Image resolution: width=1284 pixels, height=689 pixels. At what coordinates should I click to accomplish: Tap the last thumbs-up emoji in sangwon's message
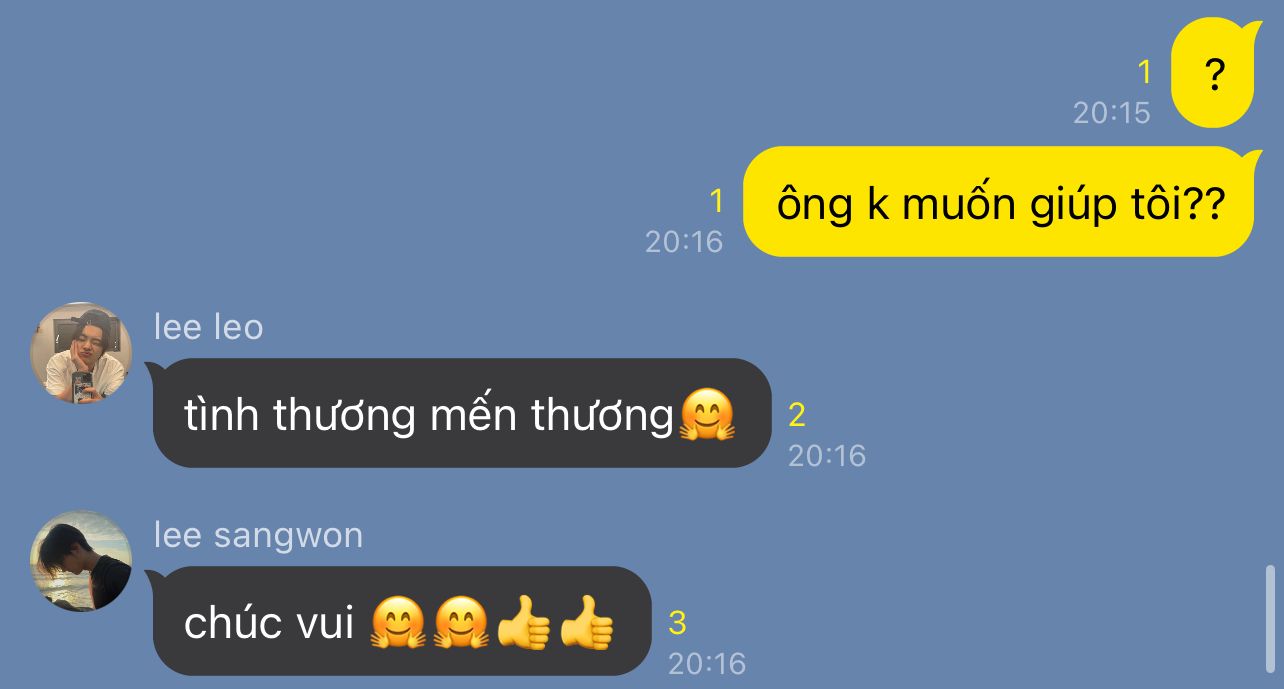586,622
